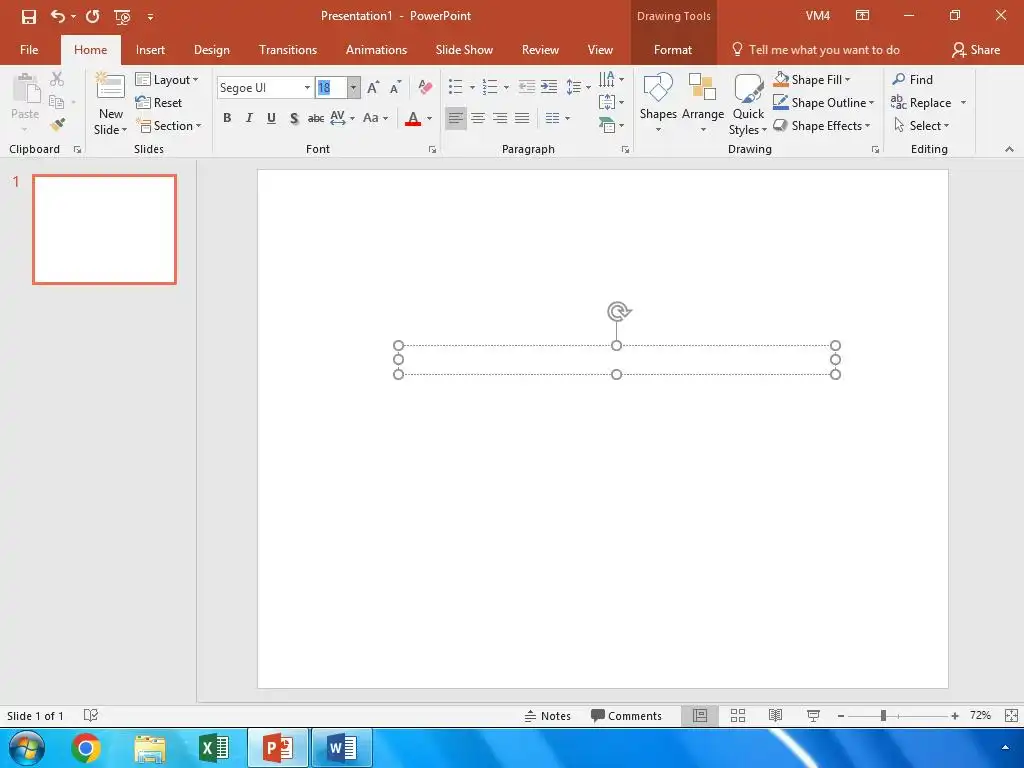Start slideshow from beginning icon in title bar

click(x=122, y=16)
